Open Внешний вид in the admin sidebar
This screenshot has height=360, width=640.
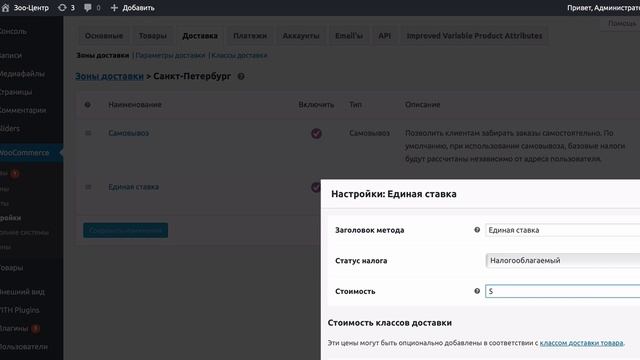(x=22, y=292)
